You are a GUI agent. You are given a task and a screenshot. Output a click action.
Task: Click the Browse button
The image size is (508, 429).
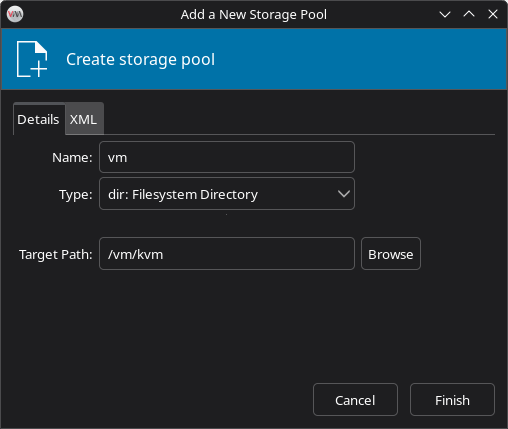pyautogui.click(x=391, y=254)
